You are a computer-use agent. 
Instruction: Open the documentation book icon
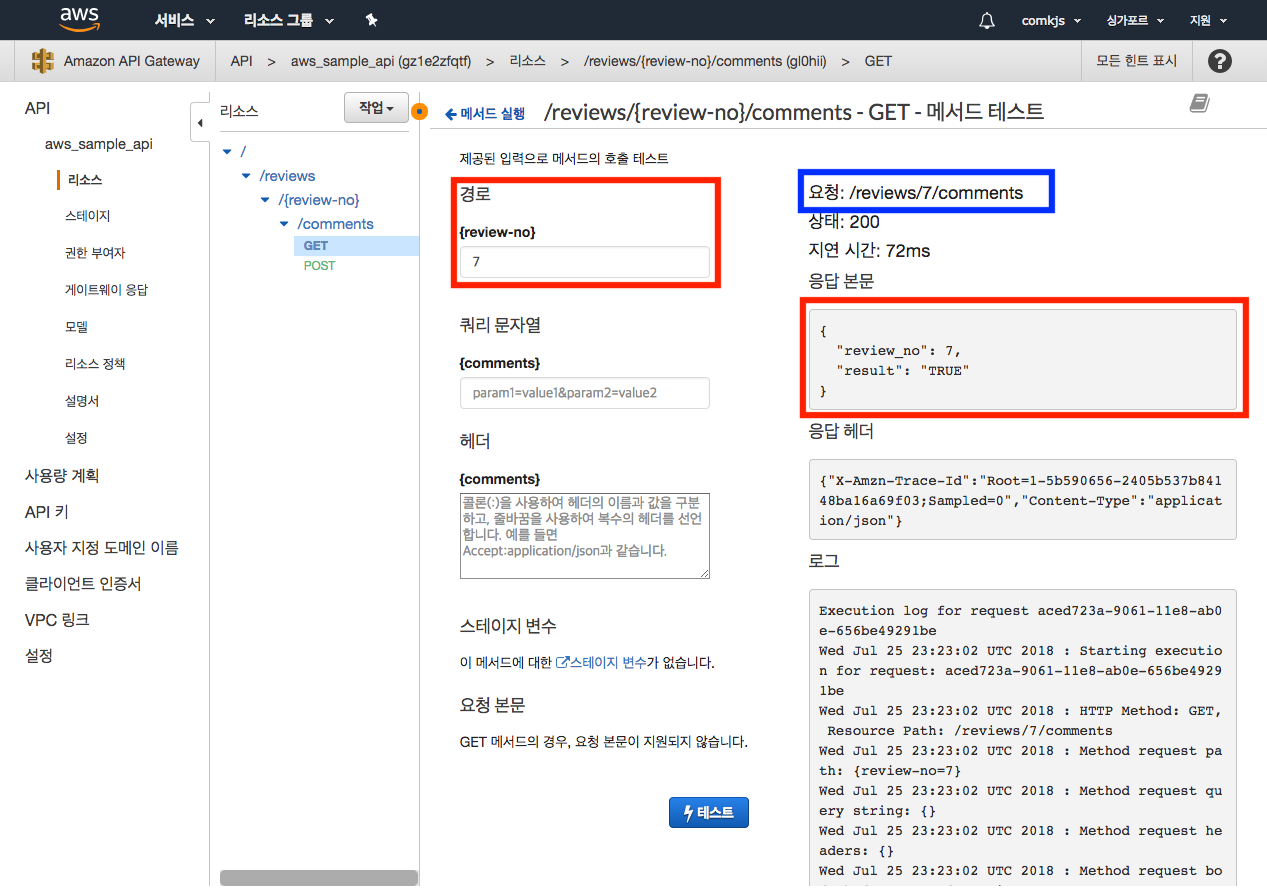point(1199,103)
